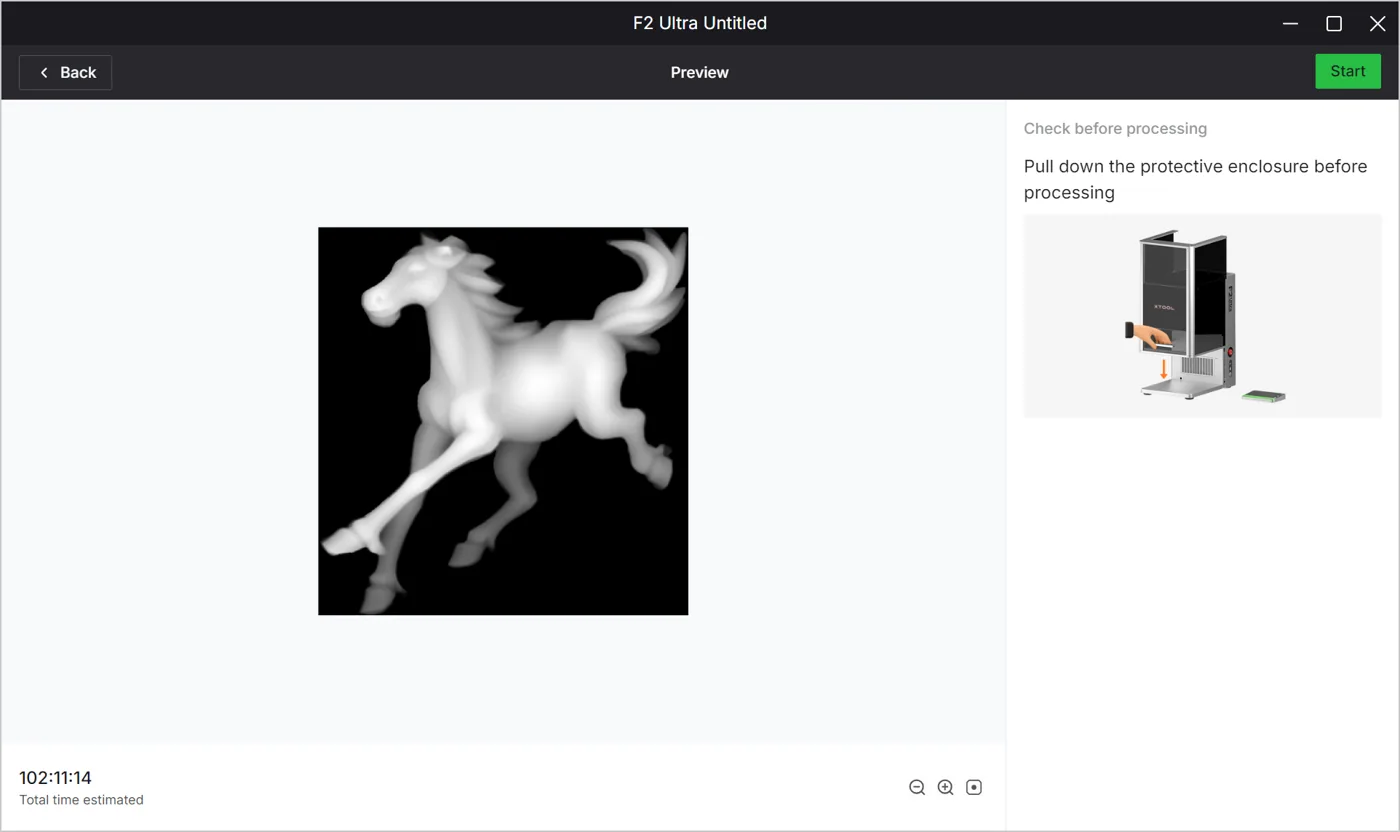Viewport: 1400px width, 832px height.
Task: Click the F2 Ultra Untitled title text
Action: tap(700, 23)
